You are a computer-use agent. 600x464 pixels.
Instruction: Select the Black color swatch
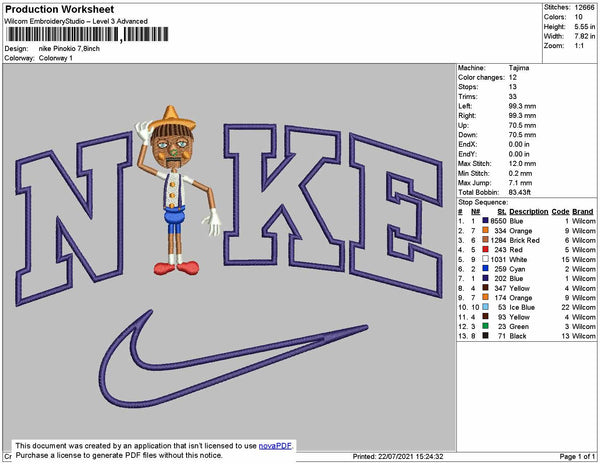coord(485,335)
